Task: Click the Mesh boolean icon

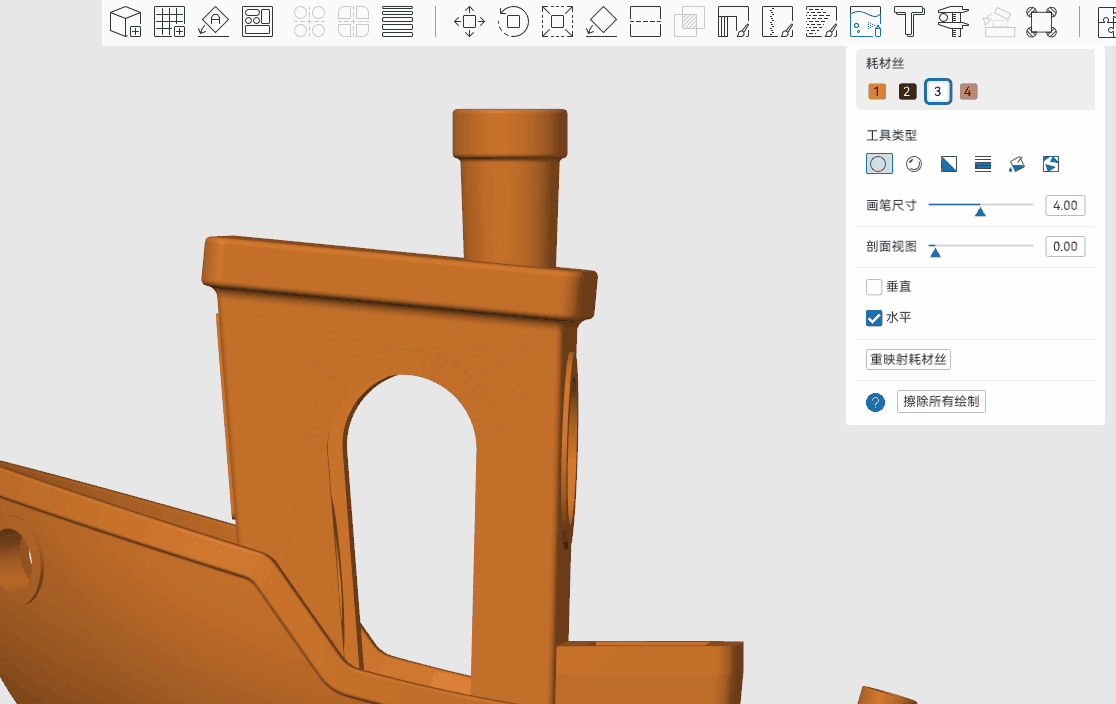Action: coord(689,21)
